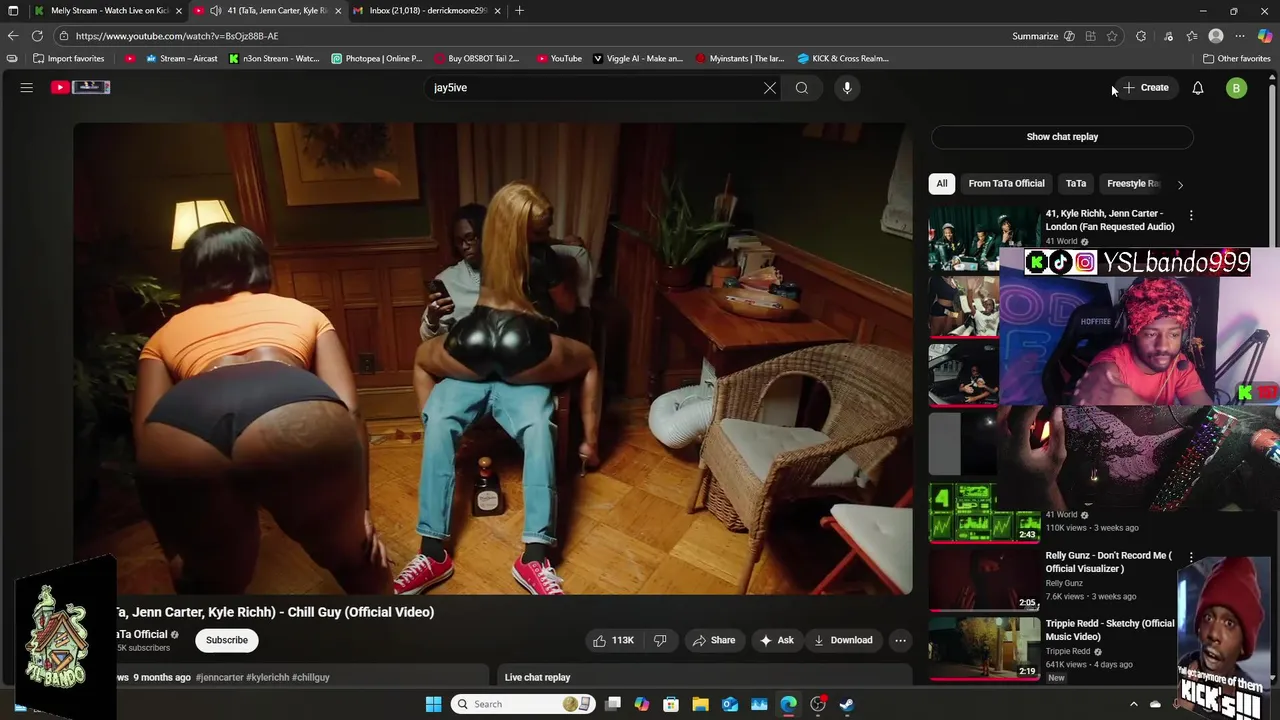Open YouTube bookmark in favorites bar
Image resolution: width=1280 pixels, height=720 pixels.
point(559,58)
